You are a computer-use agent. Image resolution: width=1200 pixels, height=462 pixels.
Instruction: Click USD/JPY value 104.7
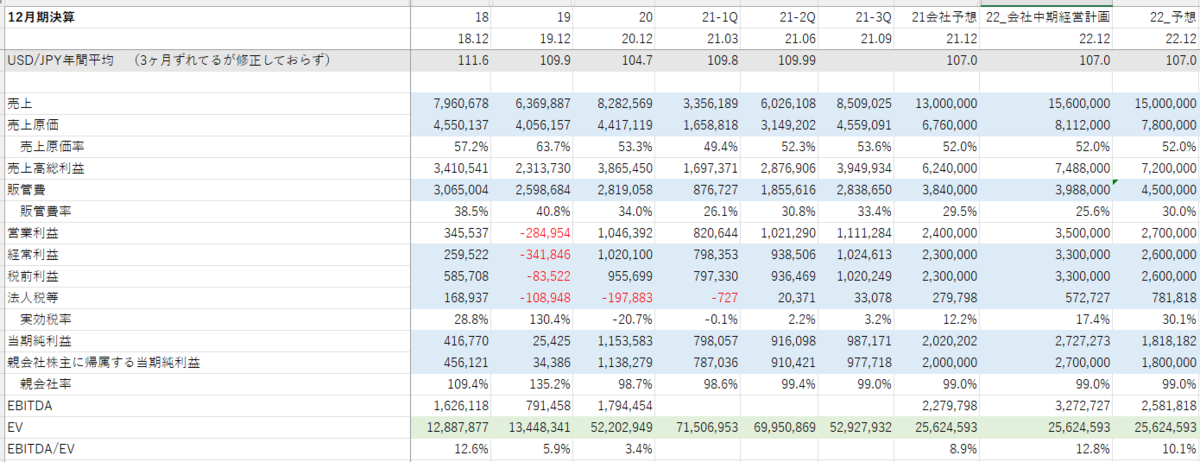pos(636,60)
